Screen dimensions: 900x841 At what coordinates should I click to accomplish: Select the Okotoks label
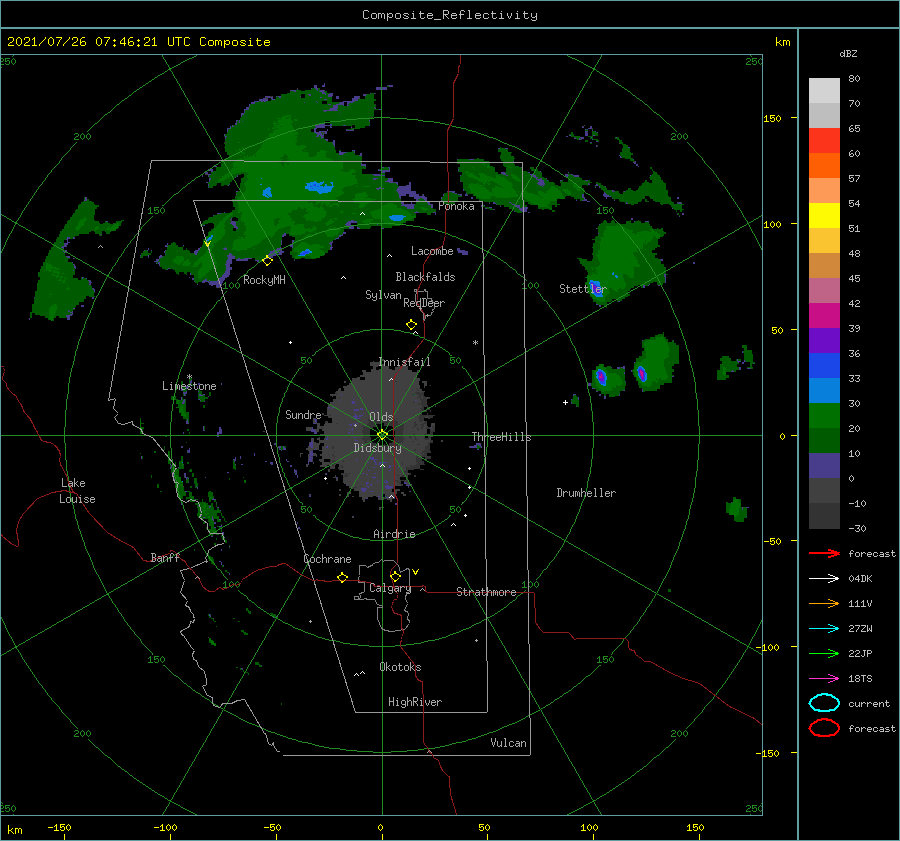[400, 667]
